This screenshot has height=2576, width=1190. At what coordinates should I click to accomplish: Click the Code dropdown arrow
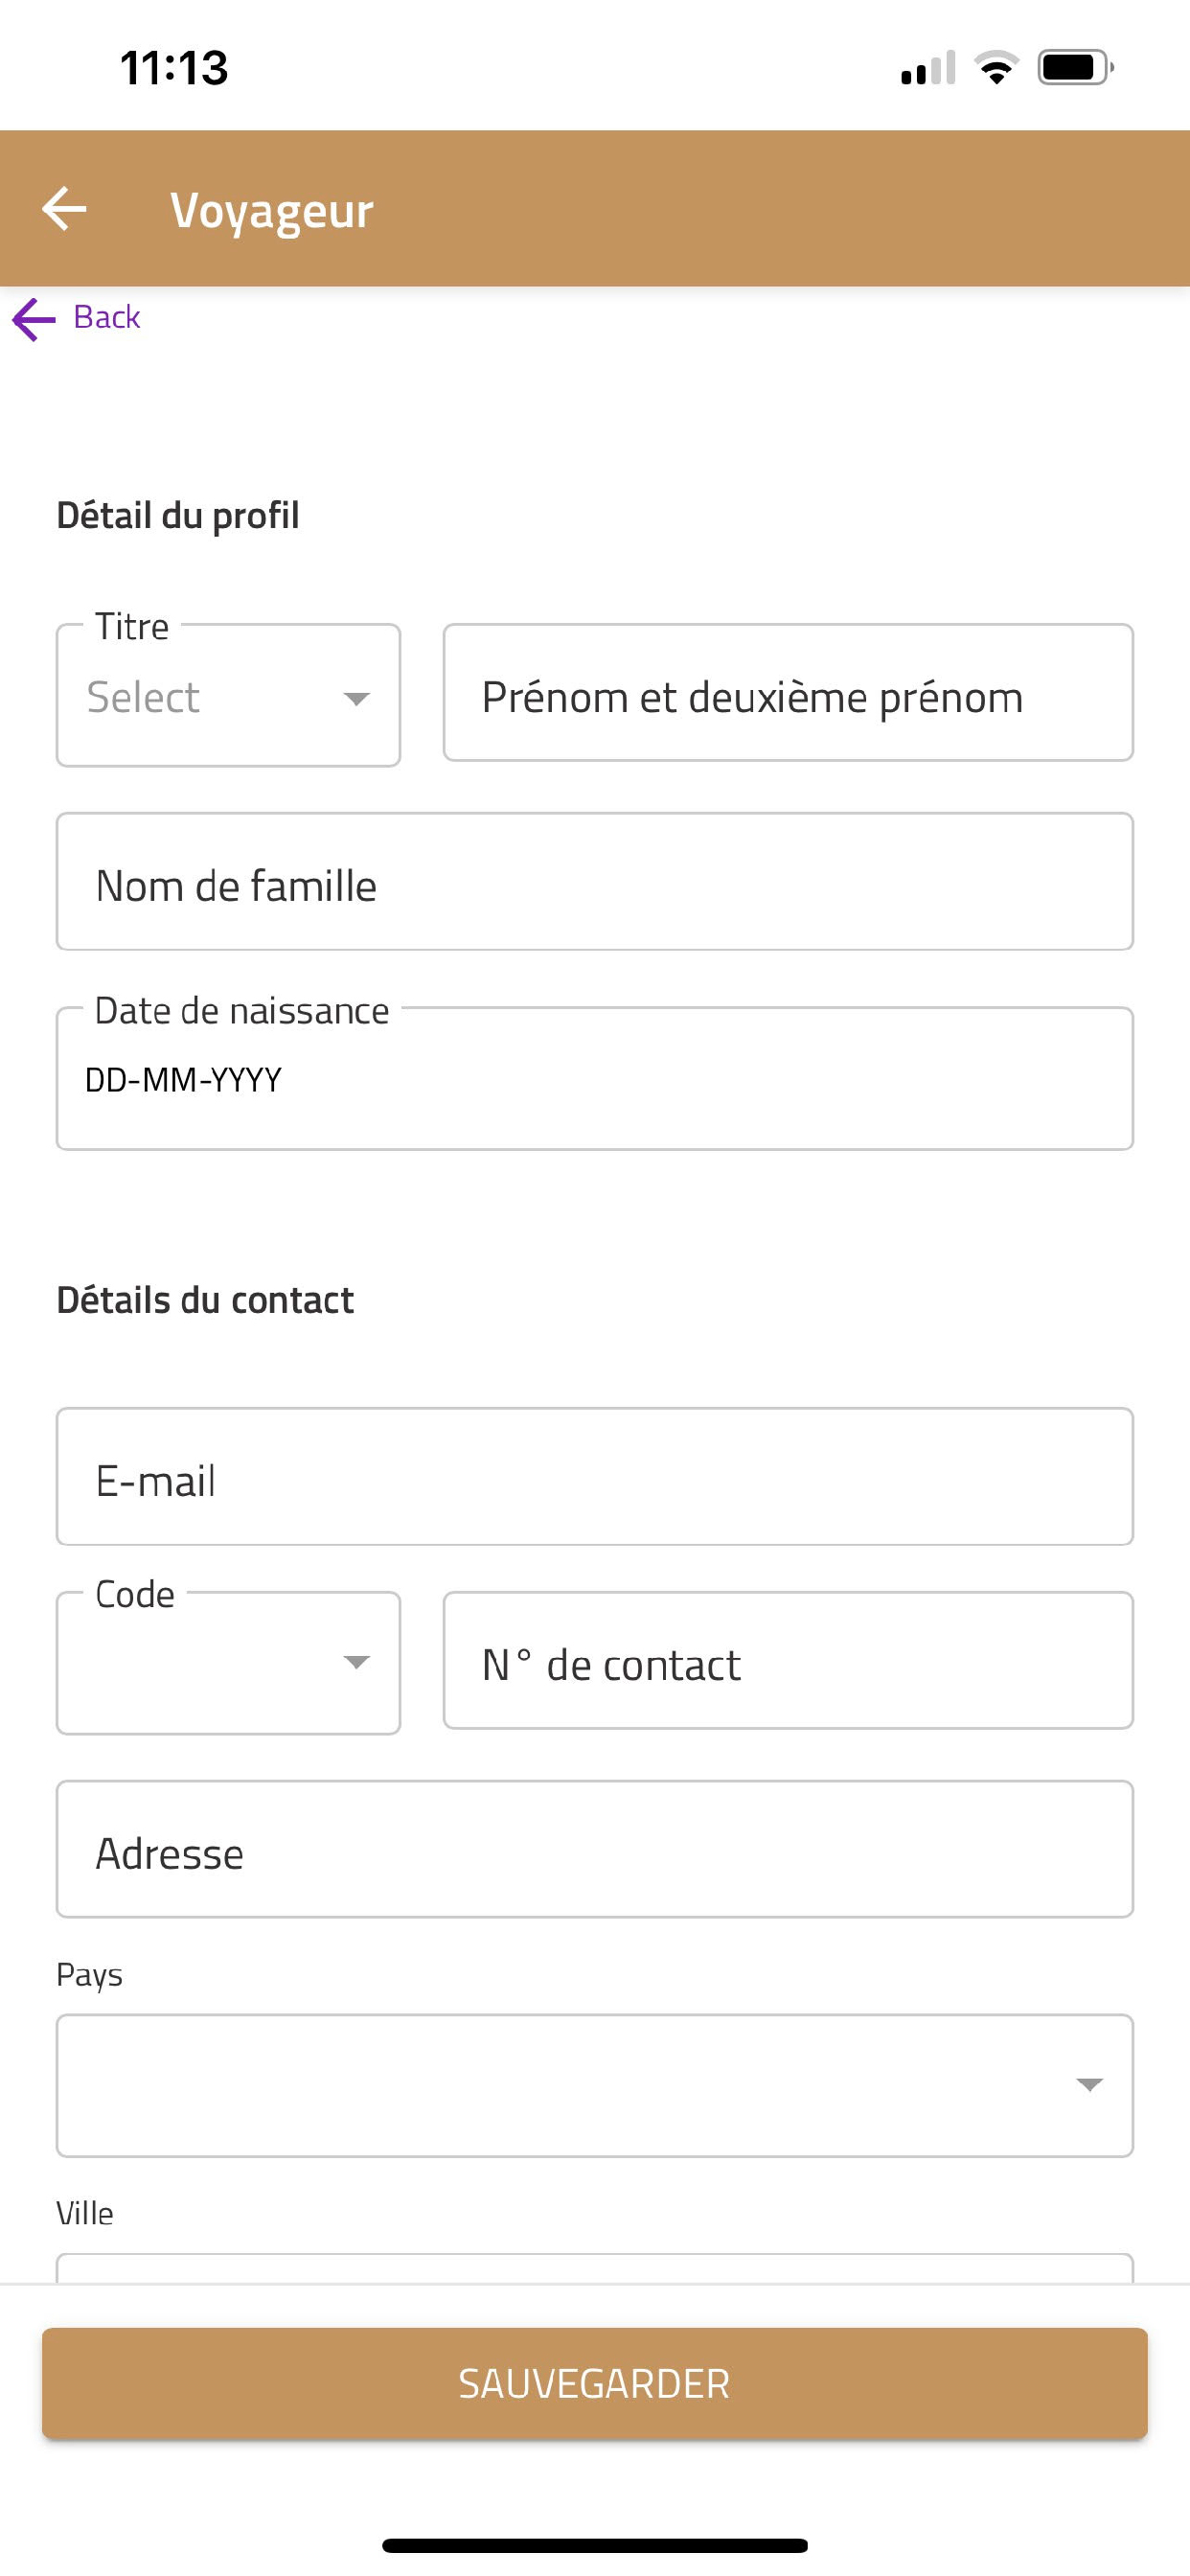pos(357,1662)
